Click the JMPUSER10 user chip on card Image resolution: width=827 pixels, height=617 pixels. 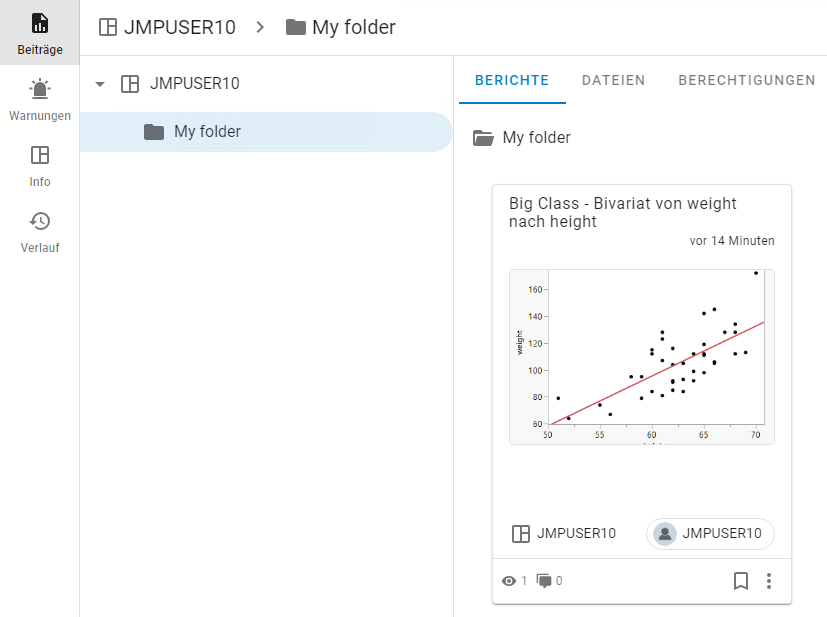[x=710, y=534]
